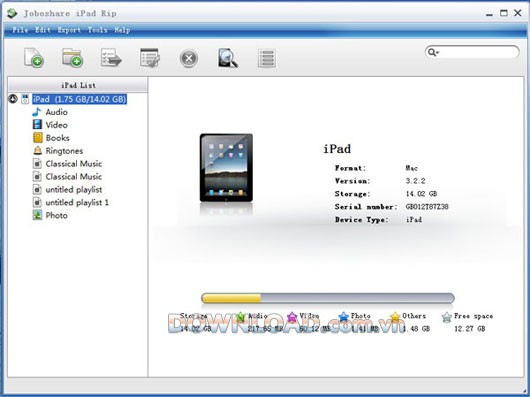Click the version value 3.2.2
The width and height of the screenshot is (530, 397).
pyautogui.click(x=415, y=181)
